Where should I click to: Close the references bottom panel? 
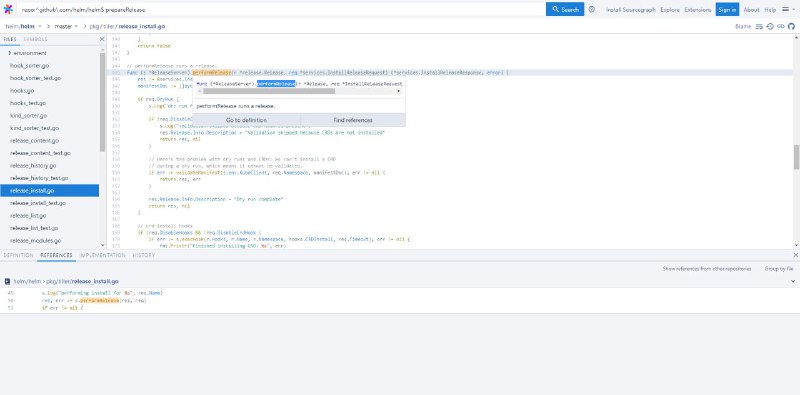795,255
